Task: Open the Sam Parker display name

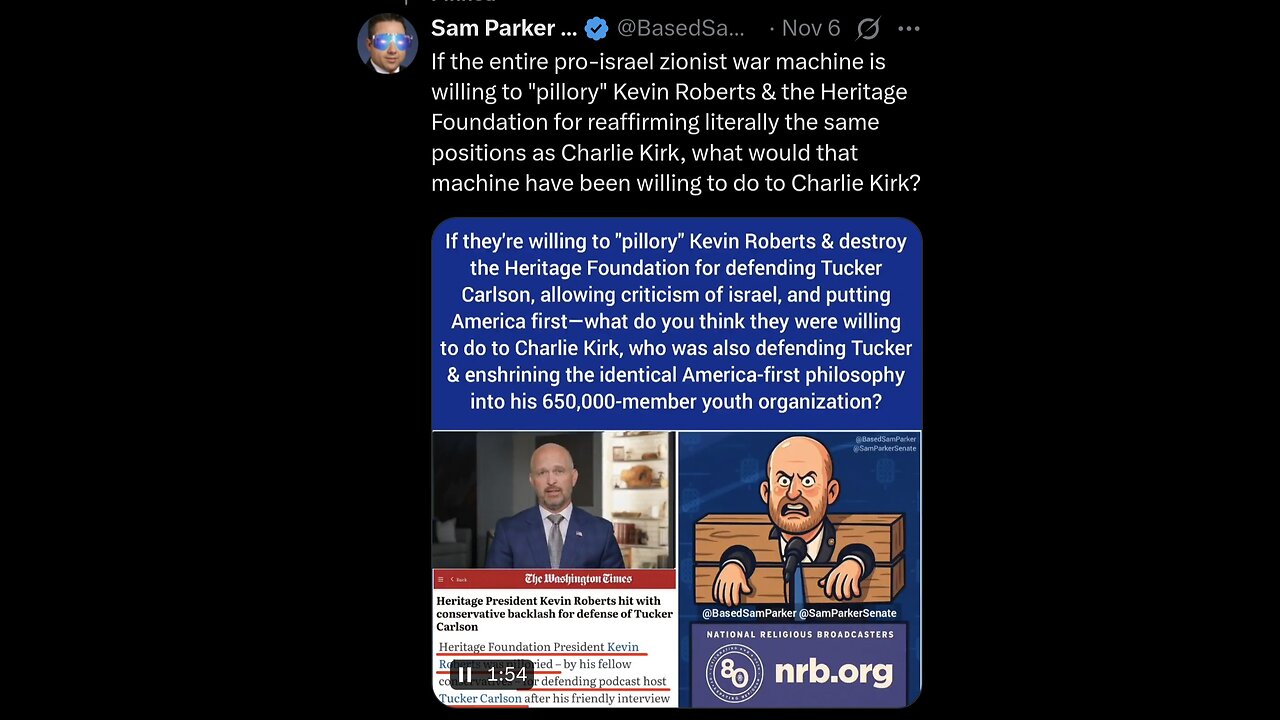Action: pyautogui.click(x=504, y=28)
